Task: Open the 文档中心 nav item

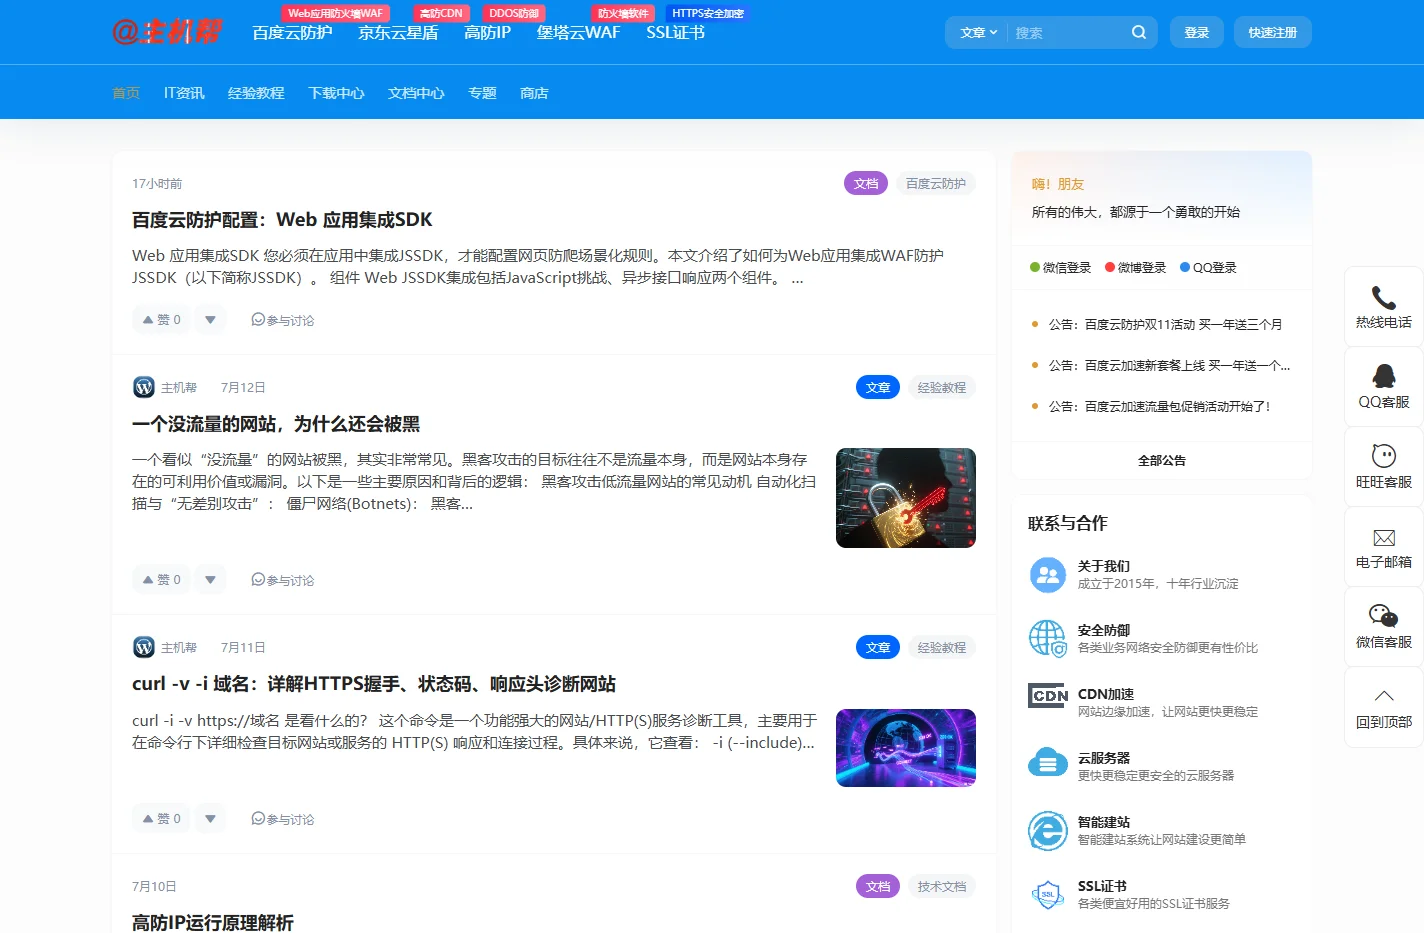Action: tap(416, 93)
